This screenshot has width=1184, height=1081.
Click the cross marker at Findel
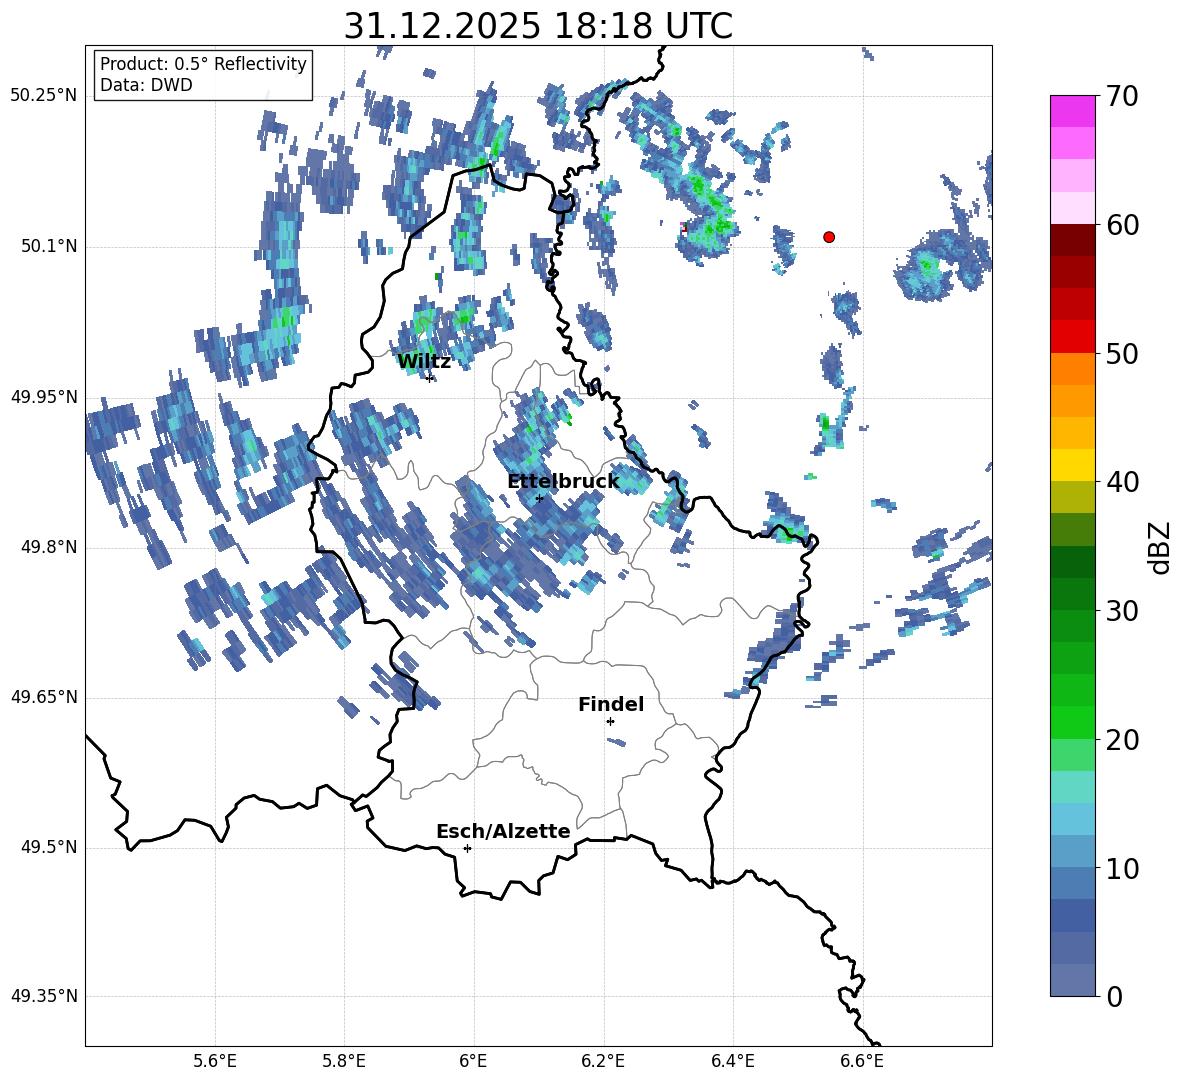[x=610, y=722]
